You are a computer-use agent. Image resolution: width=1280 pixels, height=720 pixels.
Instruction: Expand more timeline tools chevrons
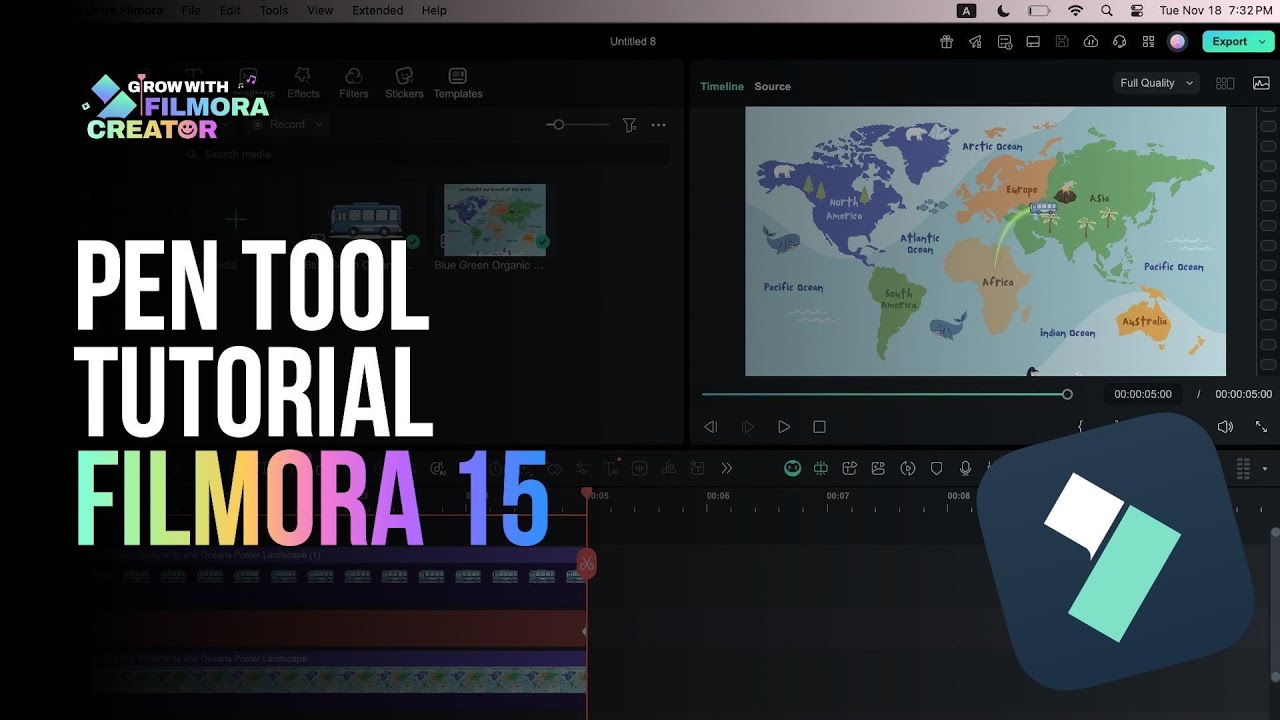[727, 468]
